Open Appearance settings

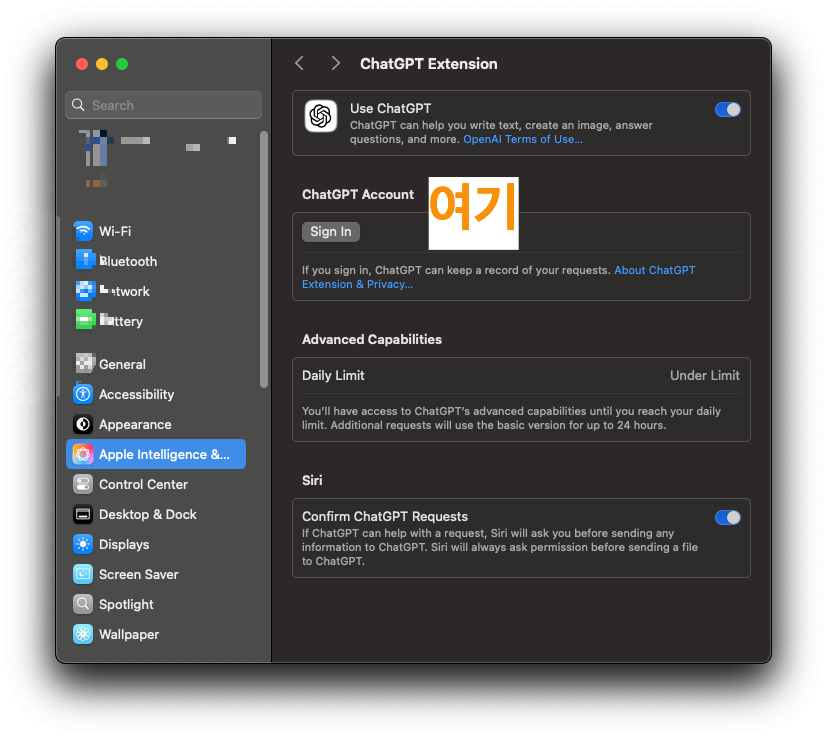click(x=156, y=424)
